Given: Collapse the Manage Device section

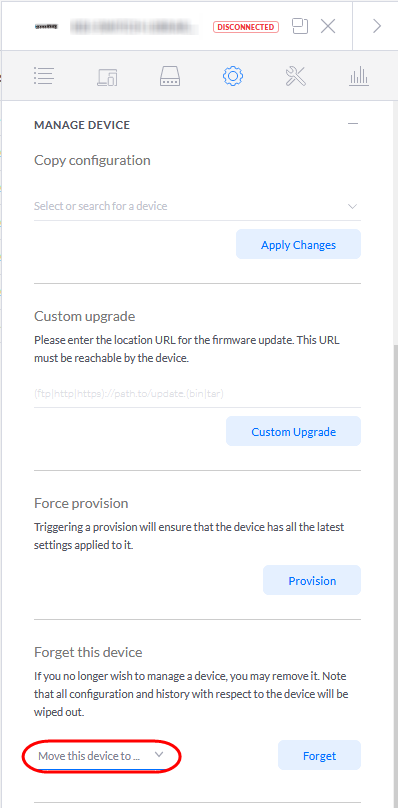Looking at the screenshot, I should pos(353,124).
